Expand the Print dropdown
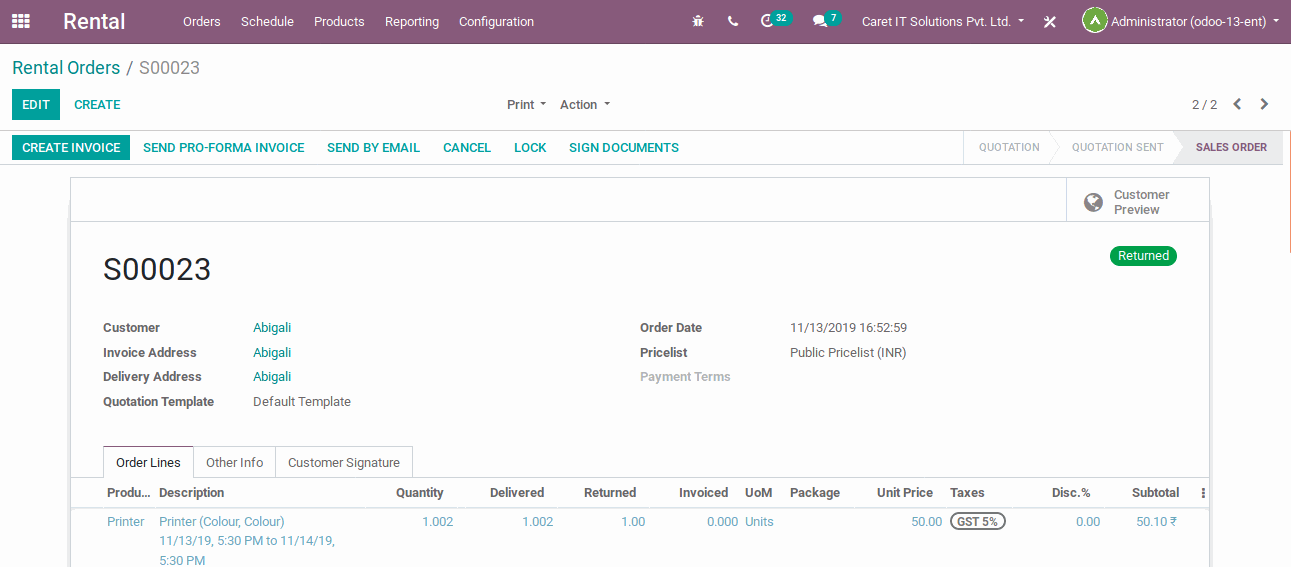Screen dimensions: 1291x567 (x=526, y=105)
